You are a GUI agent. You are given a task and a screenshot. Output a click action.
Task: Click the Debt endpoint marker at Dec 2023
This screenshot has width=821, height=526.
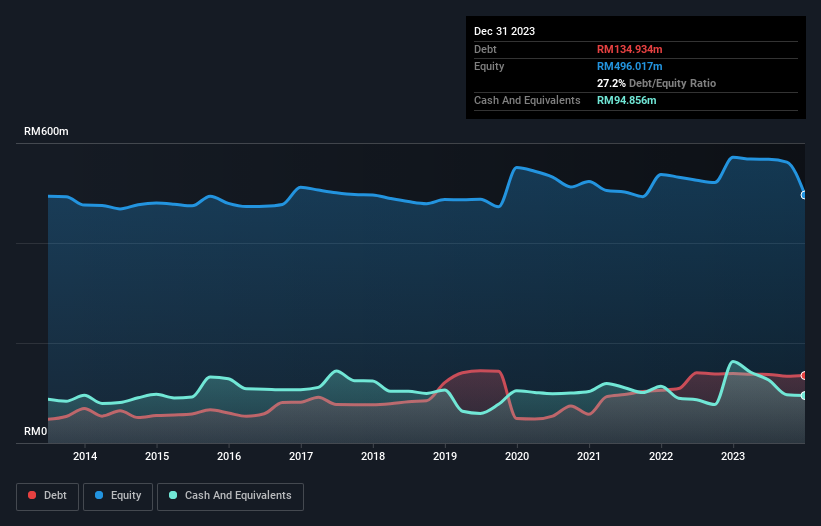(x=804, y=375)
